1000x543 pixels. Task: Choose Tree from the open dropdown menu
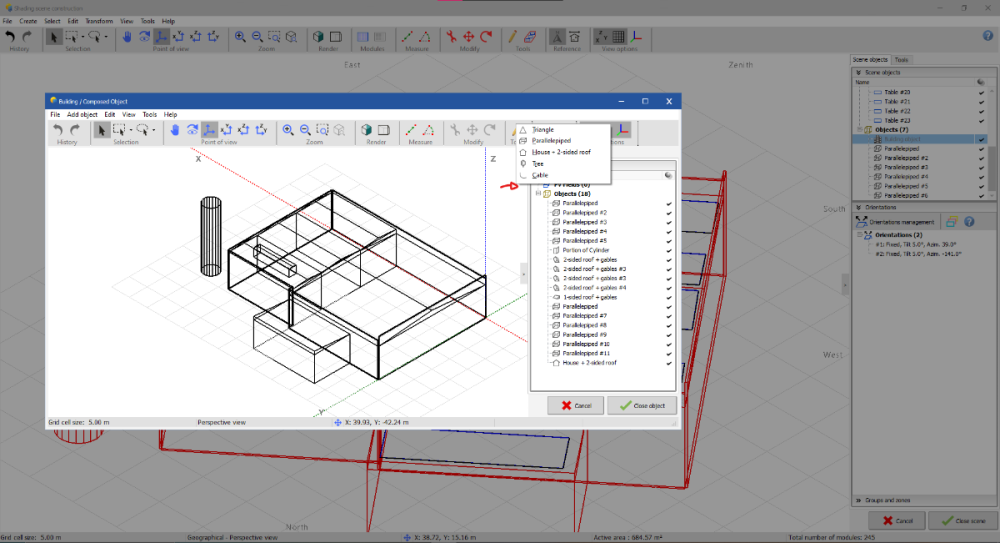pyautogui.click(x=539, y=163)
